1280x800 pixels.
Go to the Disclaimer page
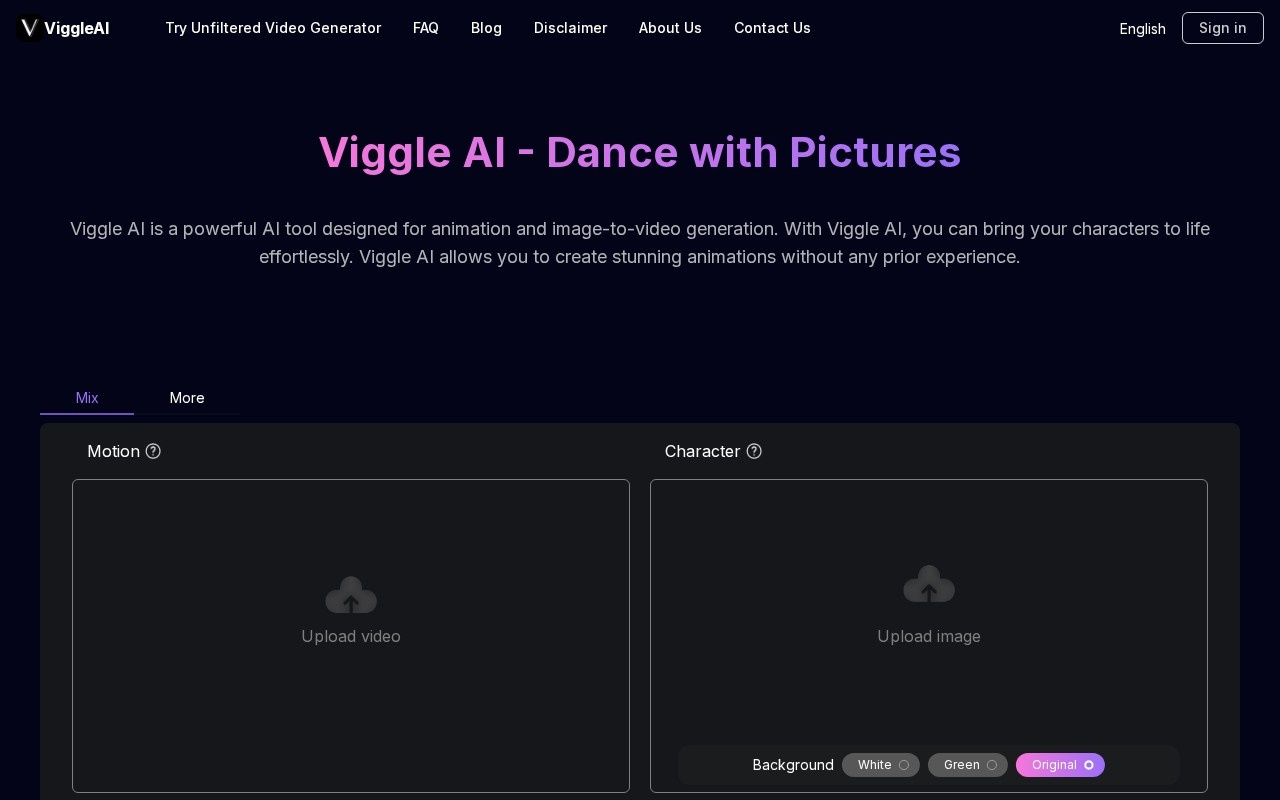click(570, 28)
